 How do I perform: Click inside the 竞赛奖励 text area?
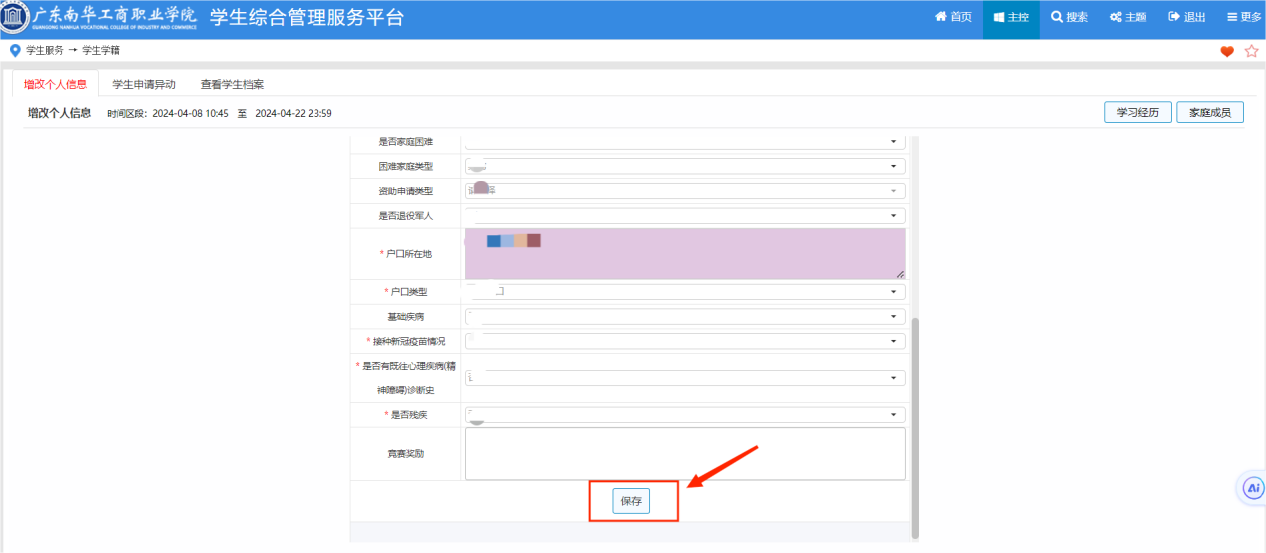coord(685,454)
